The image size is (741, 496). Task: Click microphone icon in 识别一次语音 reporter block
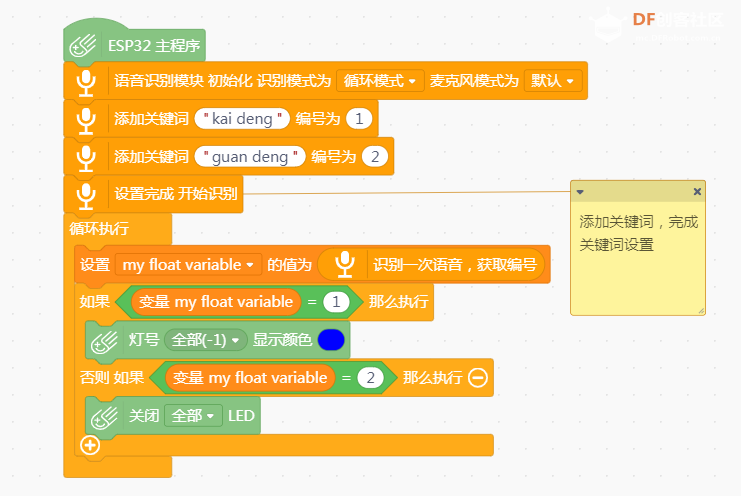pyautogui.click(x=345, y=264)
